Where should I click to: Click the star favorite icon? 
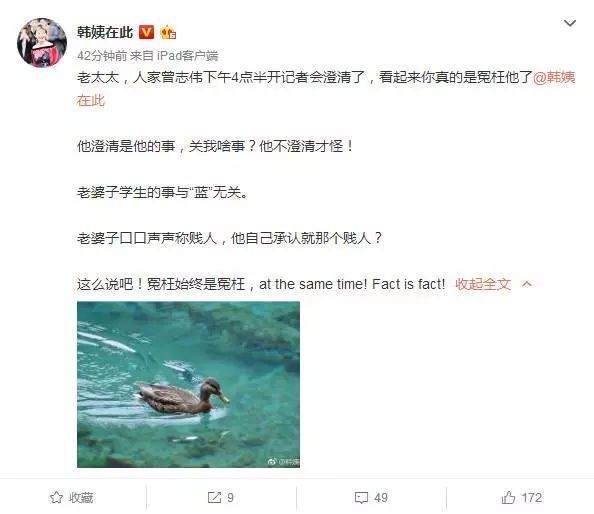(56, 497)
